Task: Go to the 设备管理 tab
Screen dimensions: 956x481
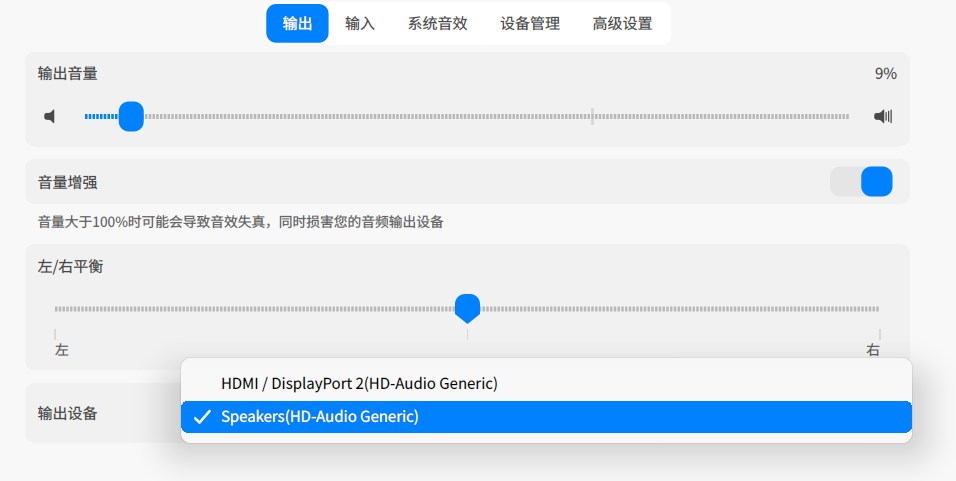Action: pyautogui.click(x=530, y=23)
